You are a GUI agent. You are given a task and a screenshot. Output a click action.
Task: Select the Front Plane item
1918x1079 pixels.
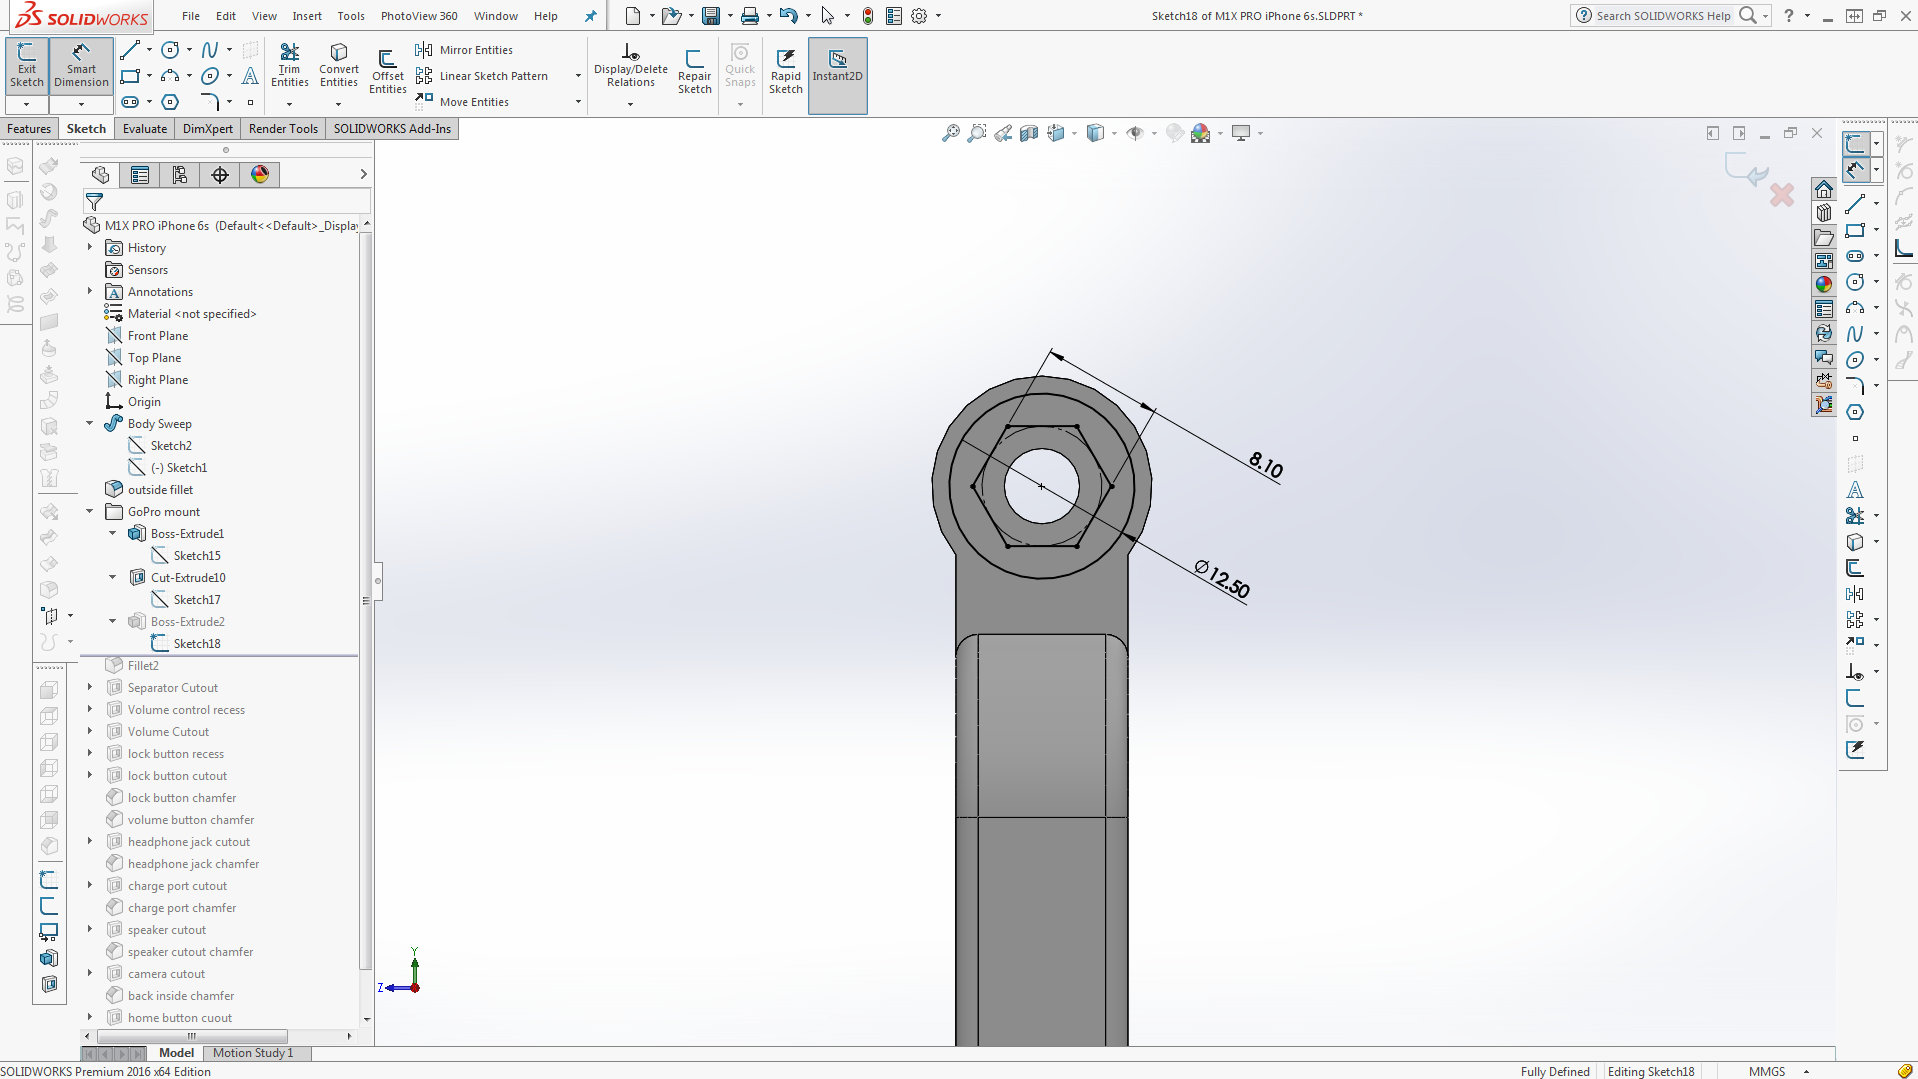(158, 336)
